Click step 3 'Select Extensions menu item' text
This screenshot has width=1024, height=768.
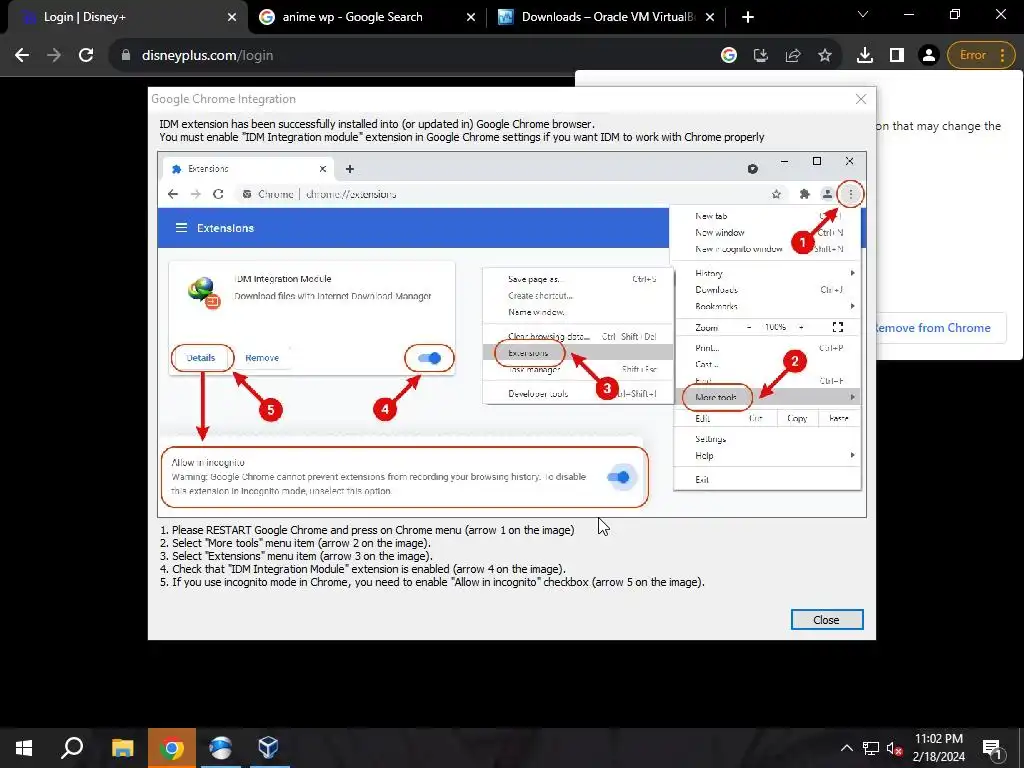[x=296, y=556]
